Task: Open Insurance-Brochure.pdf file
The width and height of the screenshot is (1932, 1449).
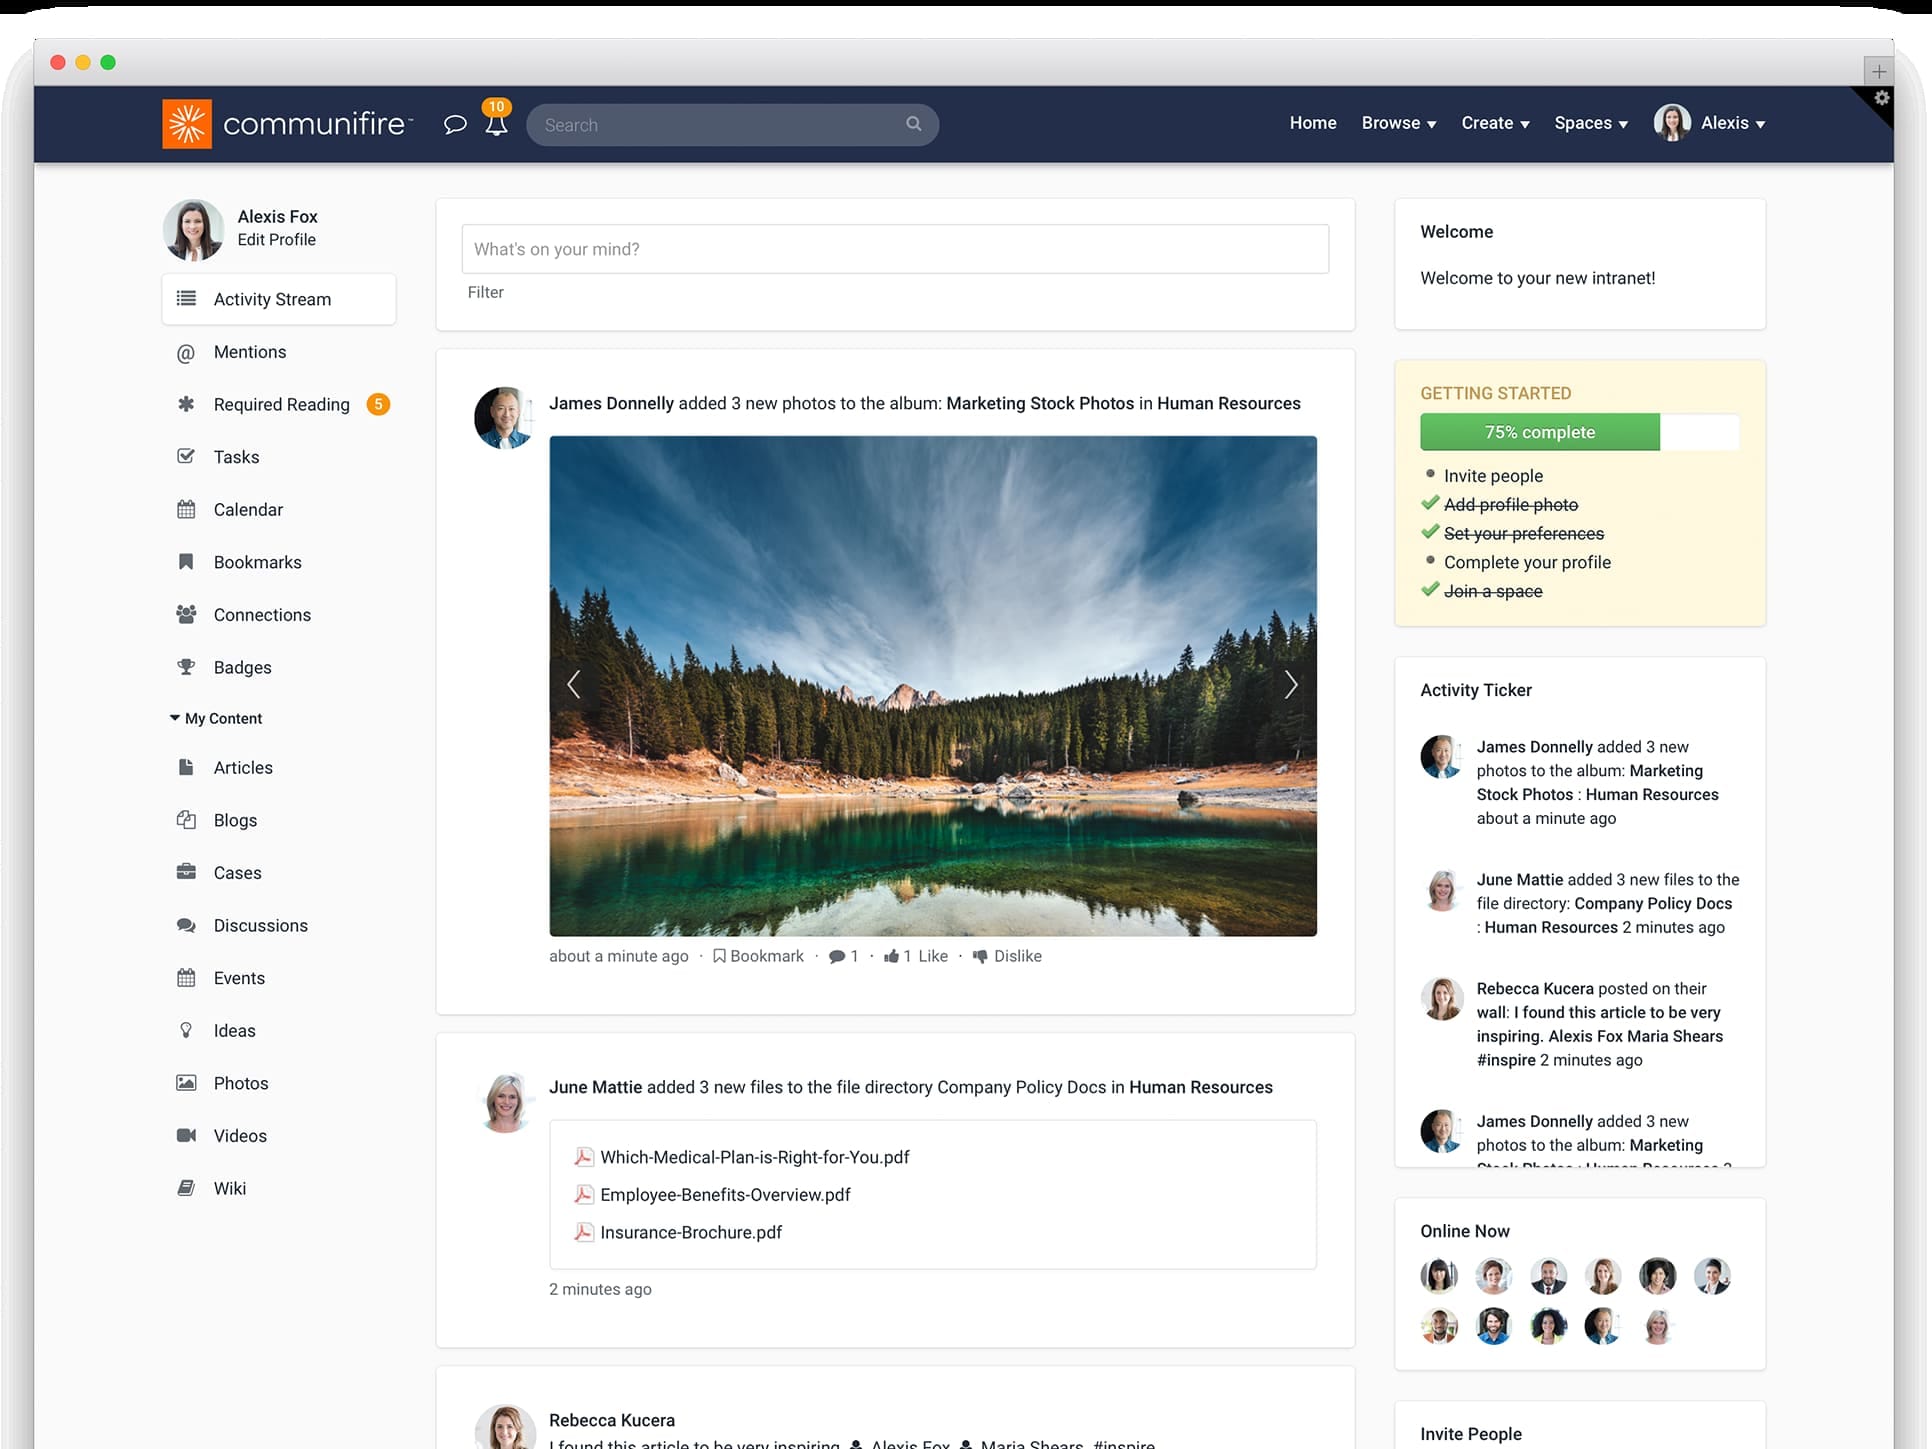Action: pos(691,1232)
